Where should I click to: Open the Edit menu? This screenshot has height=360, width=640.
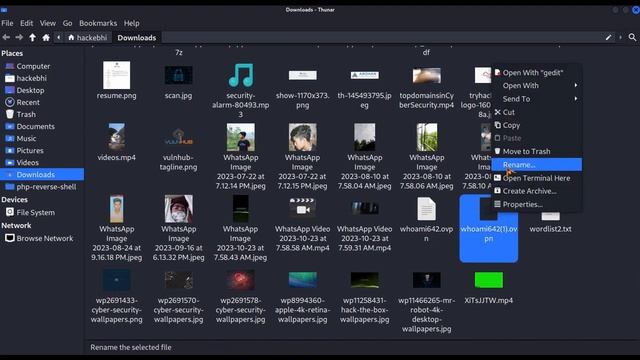pyautogui.click(x=27, y=23)
